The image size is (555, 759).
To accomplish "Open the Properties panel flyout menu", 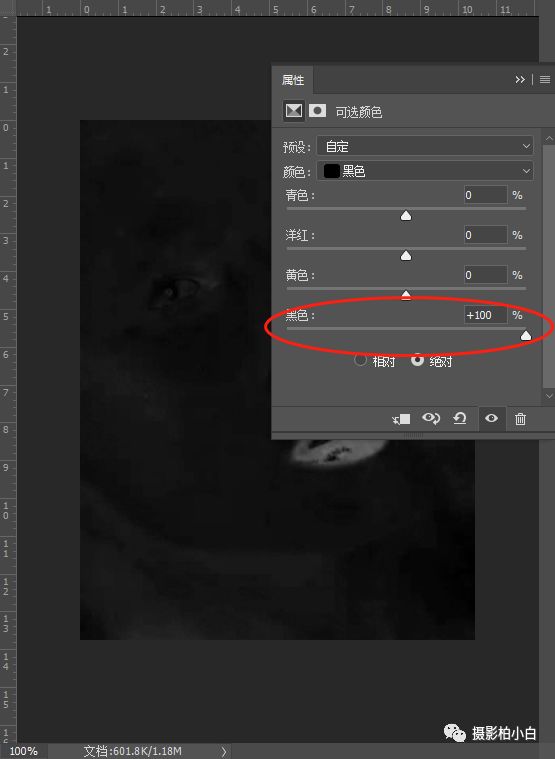I will (x=545, y=79).
